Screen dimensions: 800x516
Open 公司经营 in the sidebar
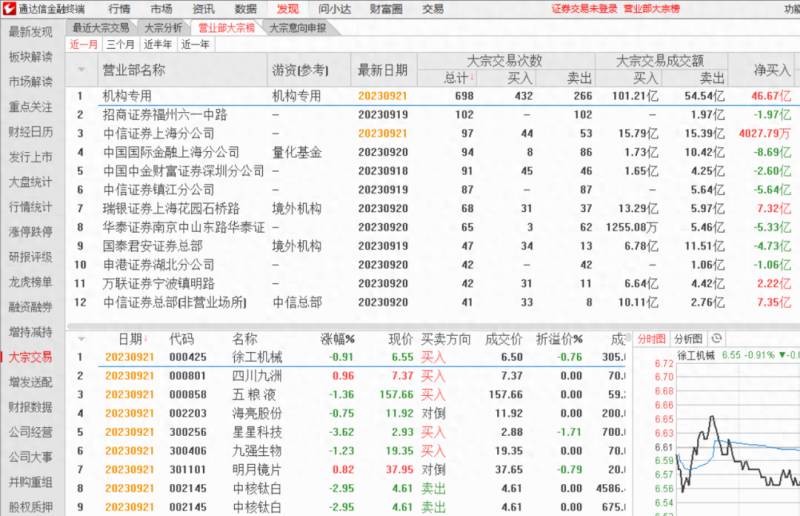tap(31, 432)
